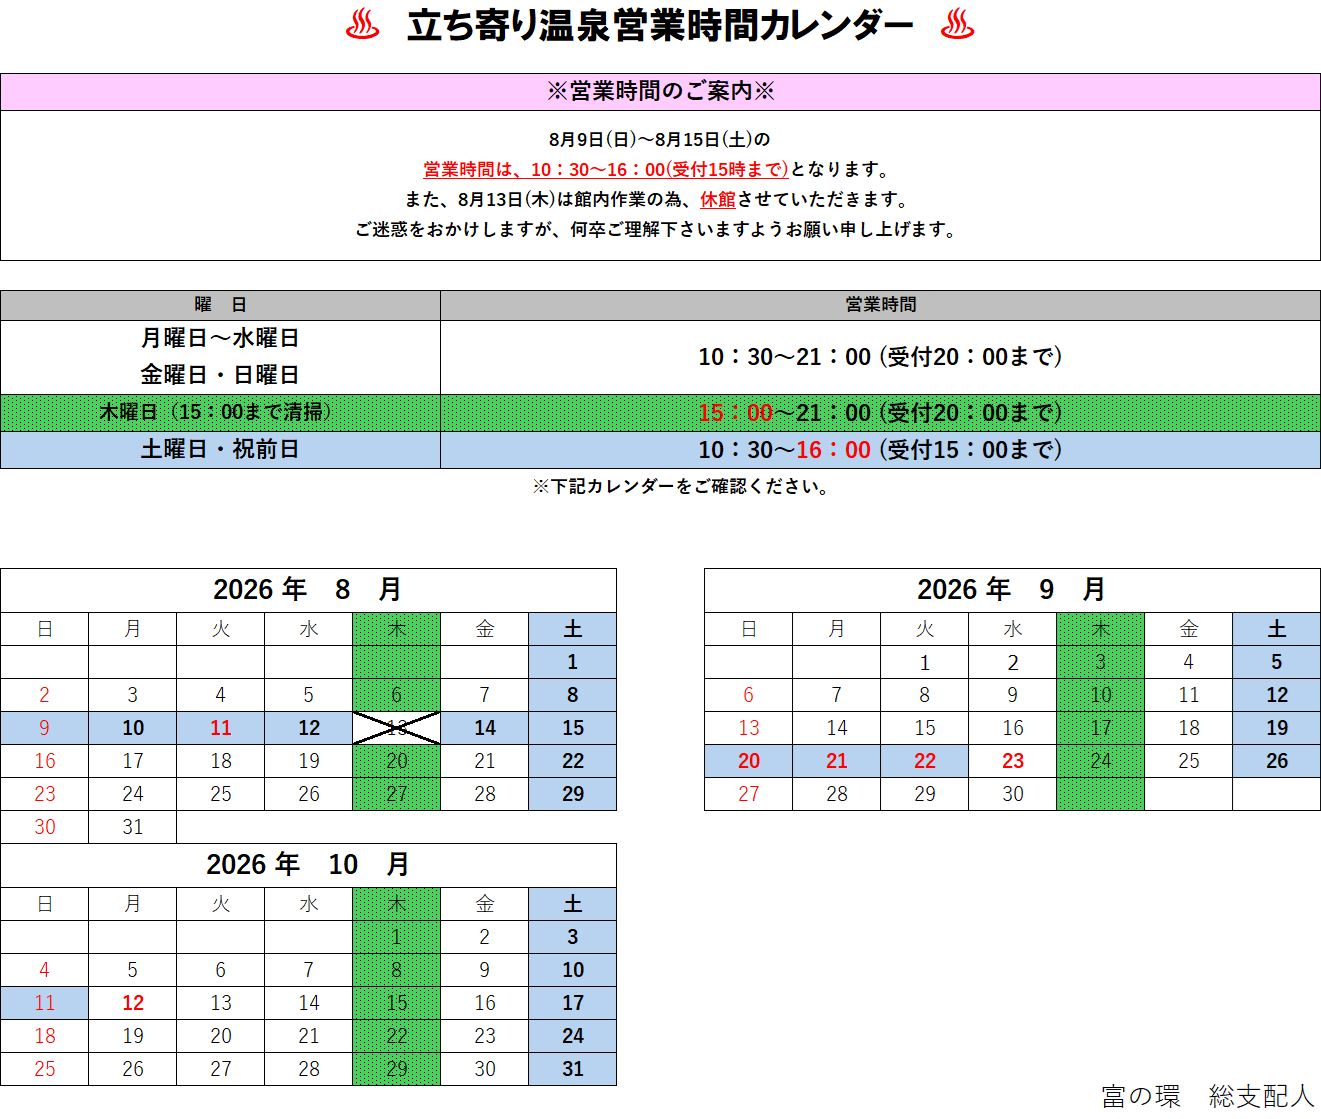Click the 2026年 10月 calendar header

(308, 865)
